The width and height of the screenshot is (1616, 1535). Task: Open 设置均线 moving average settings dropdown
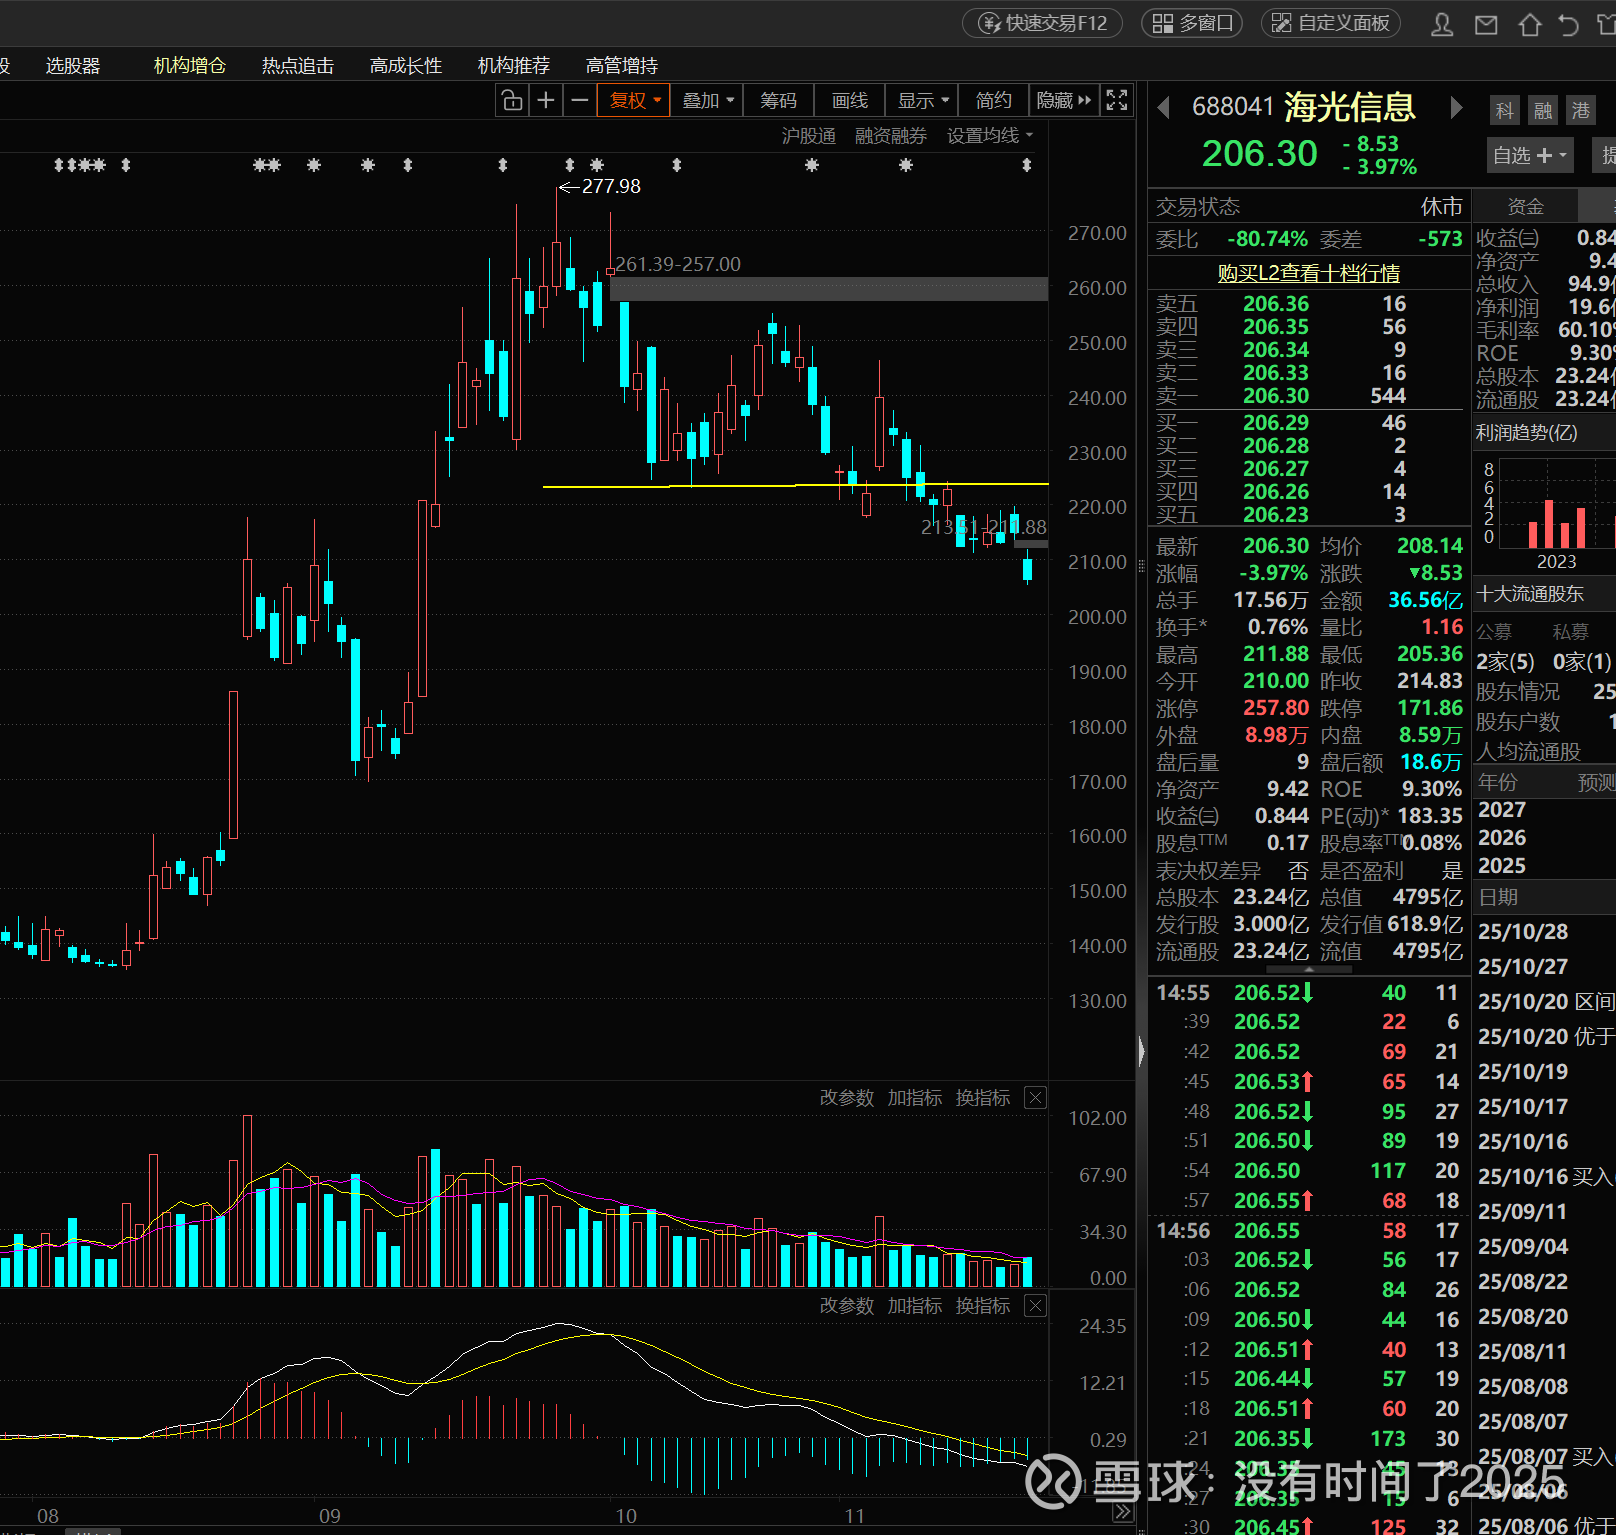tap(990, 136)
